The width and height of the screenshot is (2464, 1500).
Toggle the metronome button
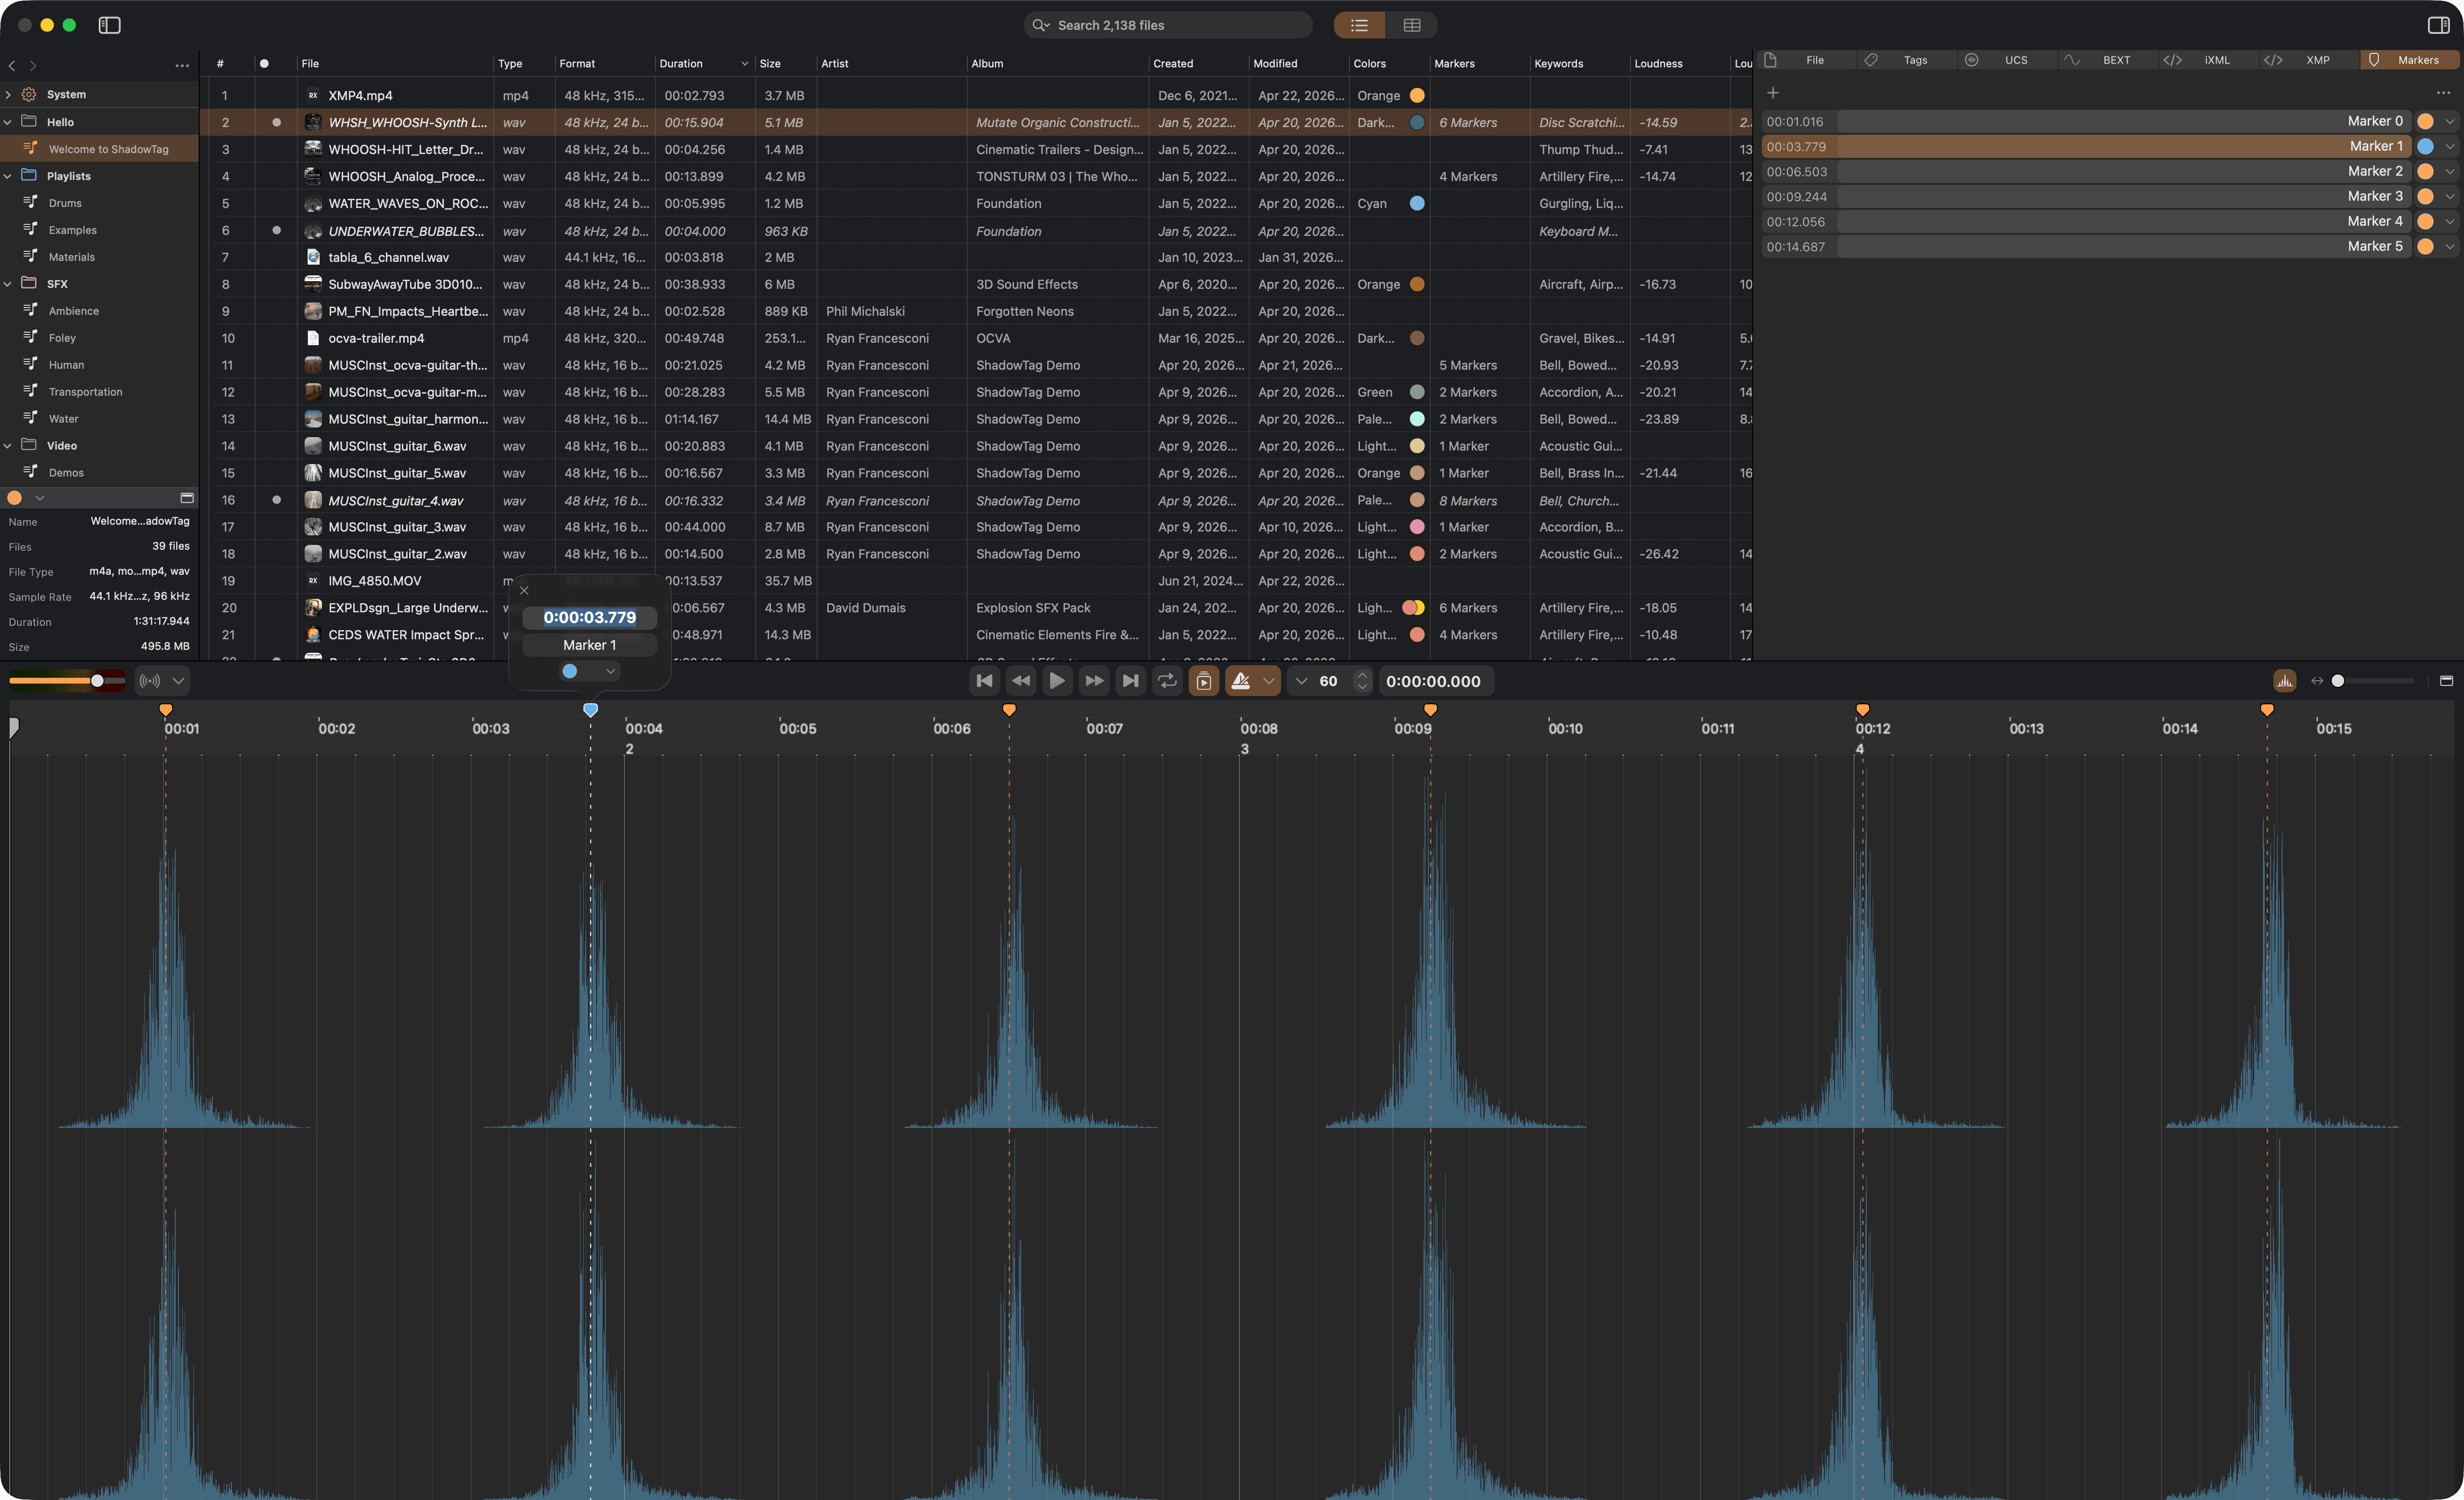[1241, 681]
